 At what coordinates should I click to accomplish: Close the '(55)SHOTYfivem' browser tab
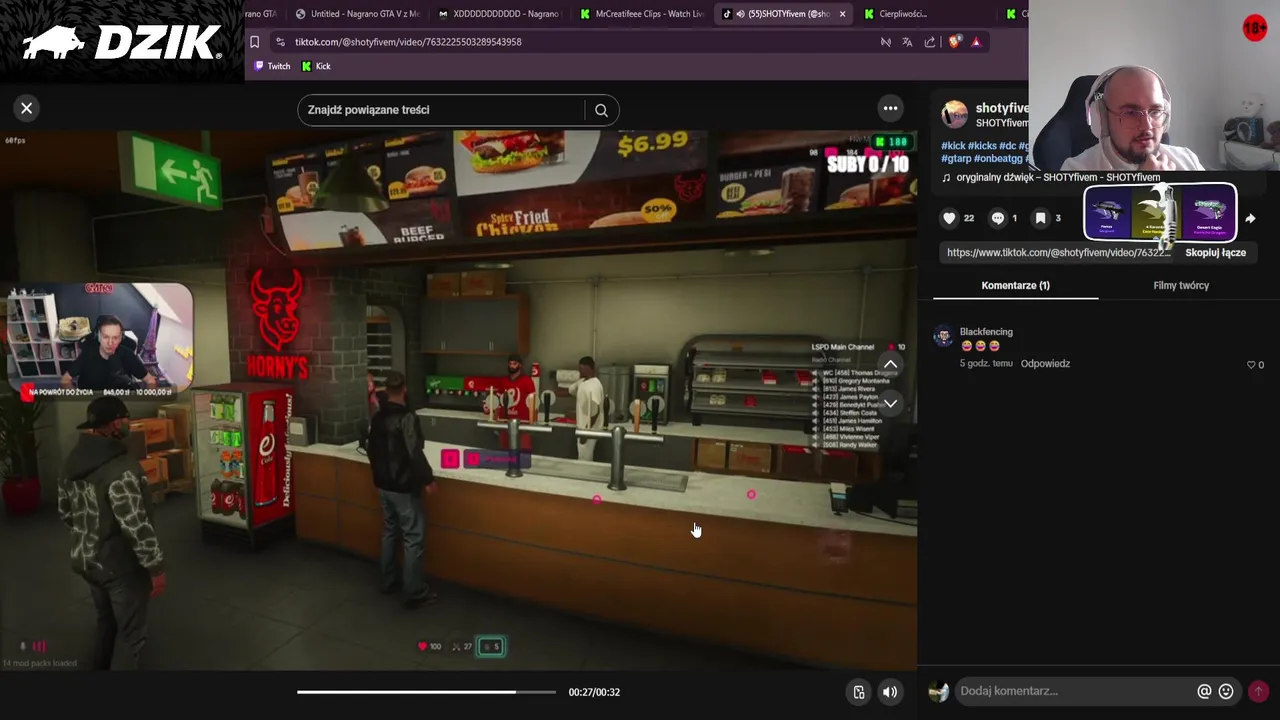click(x=842, y=14)
